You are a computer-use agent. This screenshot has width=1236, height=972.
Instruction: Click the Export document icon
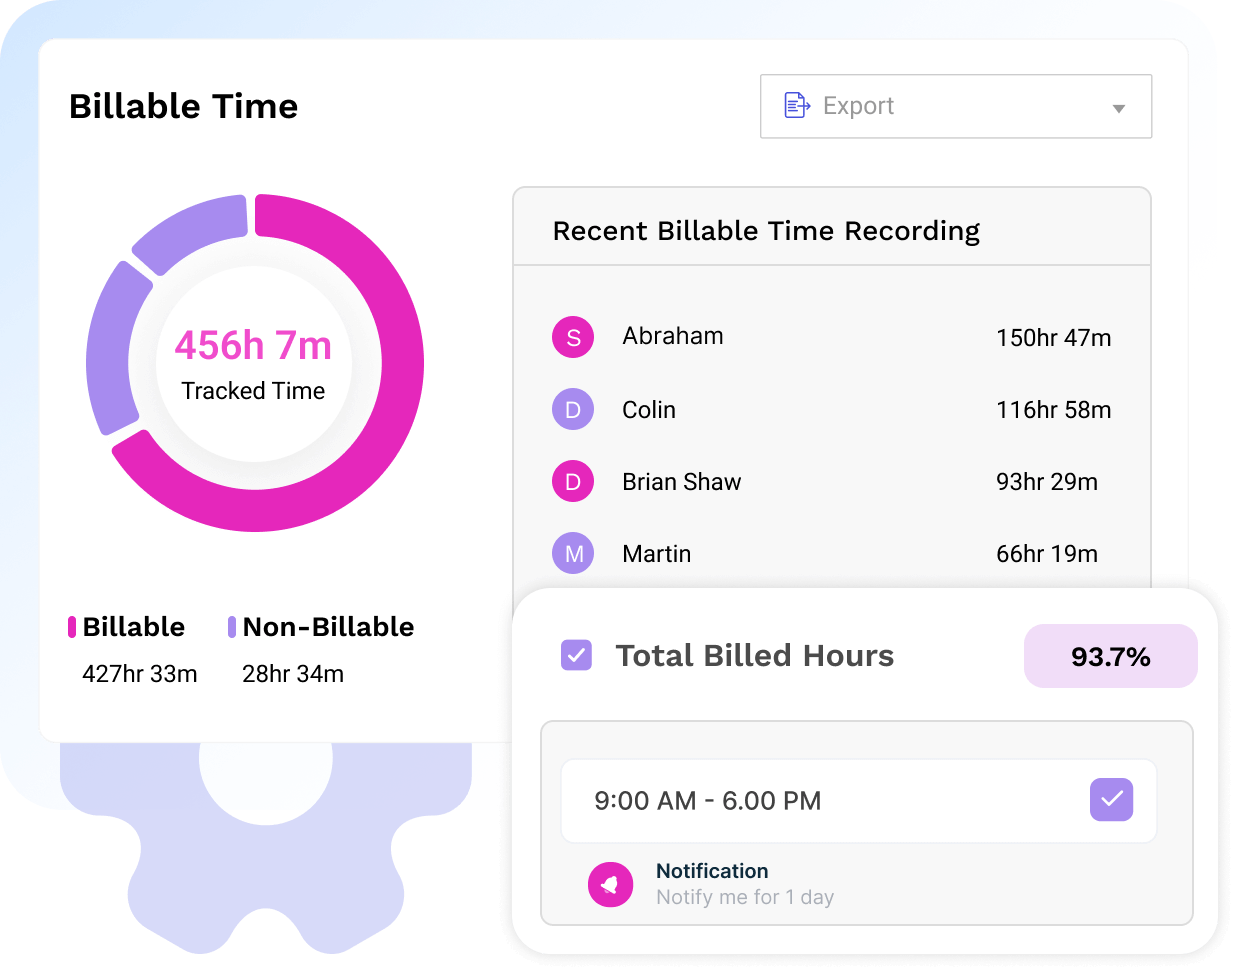tap(796, 105)
